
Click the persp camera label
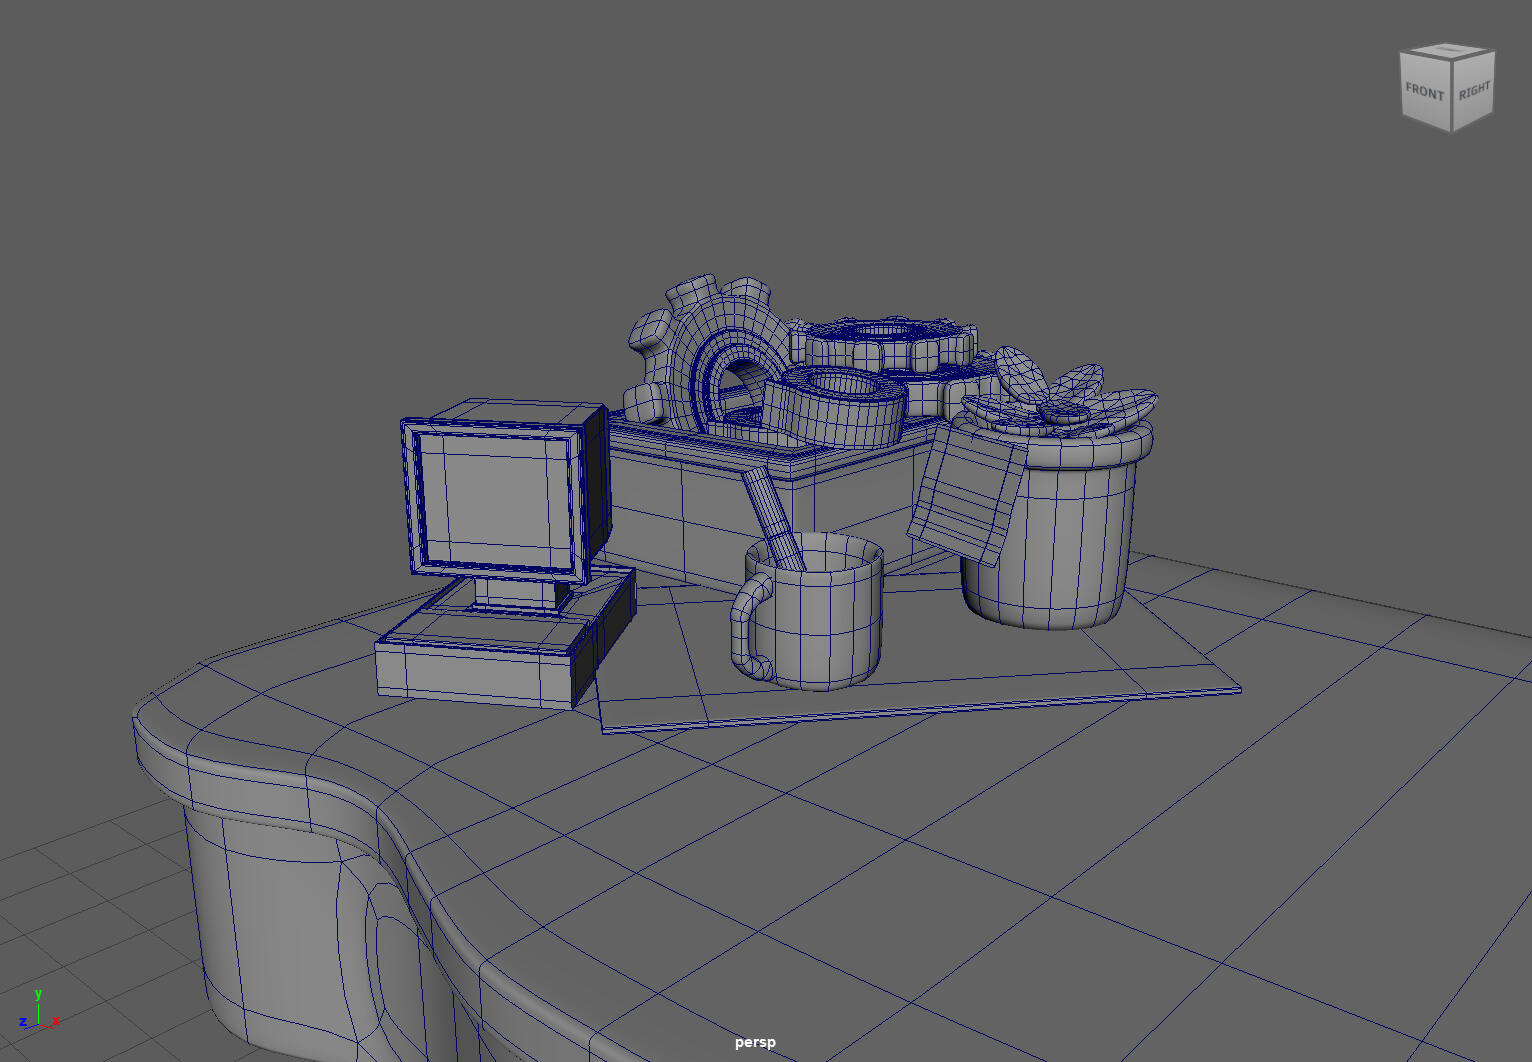click(754, 1042)
